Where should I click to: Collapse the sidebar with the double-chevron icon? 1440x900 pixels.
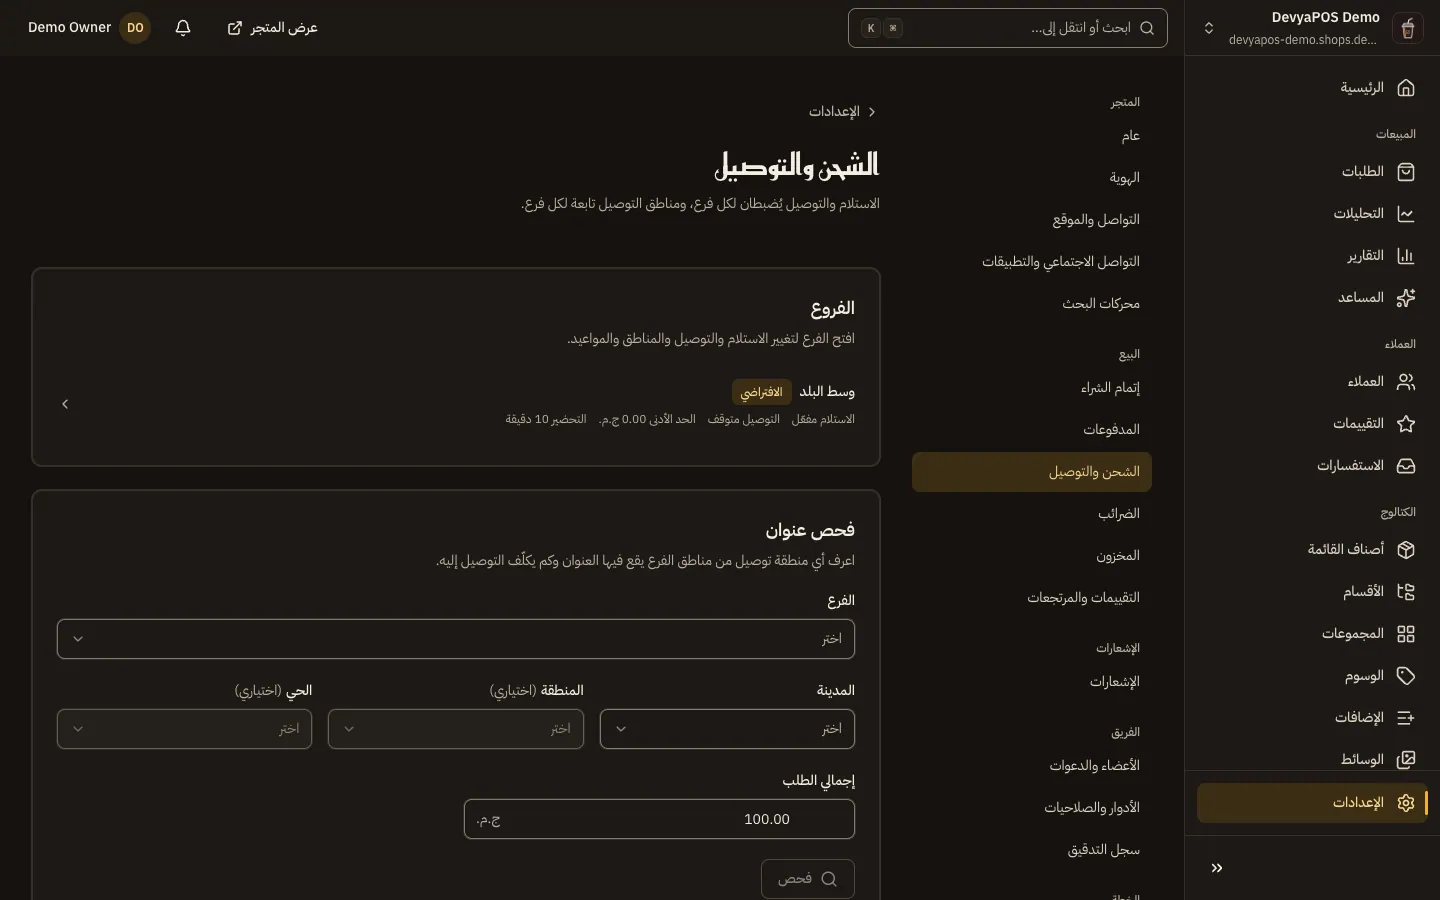1217,868
